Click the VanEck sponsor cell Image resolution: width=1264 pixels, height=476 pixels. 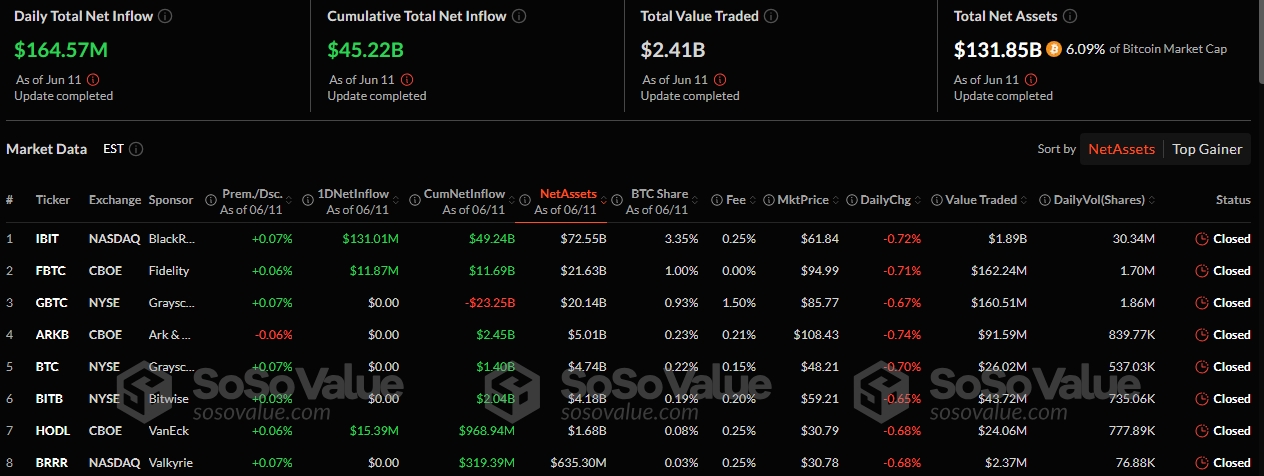(168, 431)
